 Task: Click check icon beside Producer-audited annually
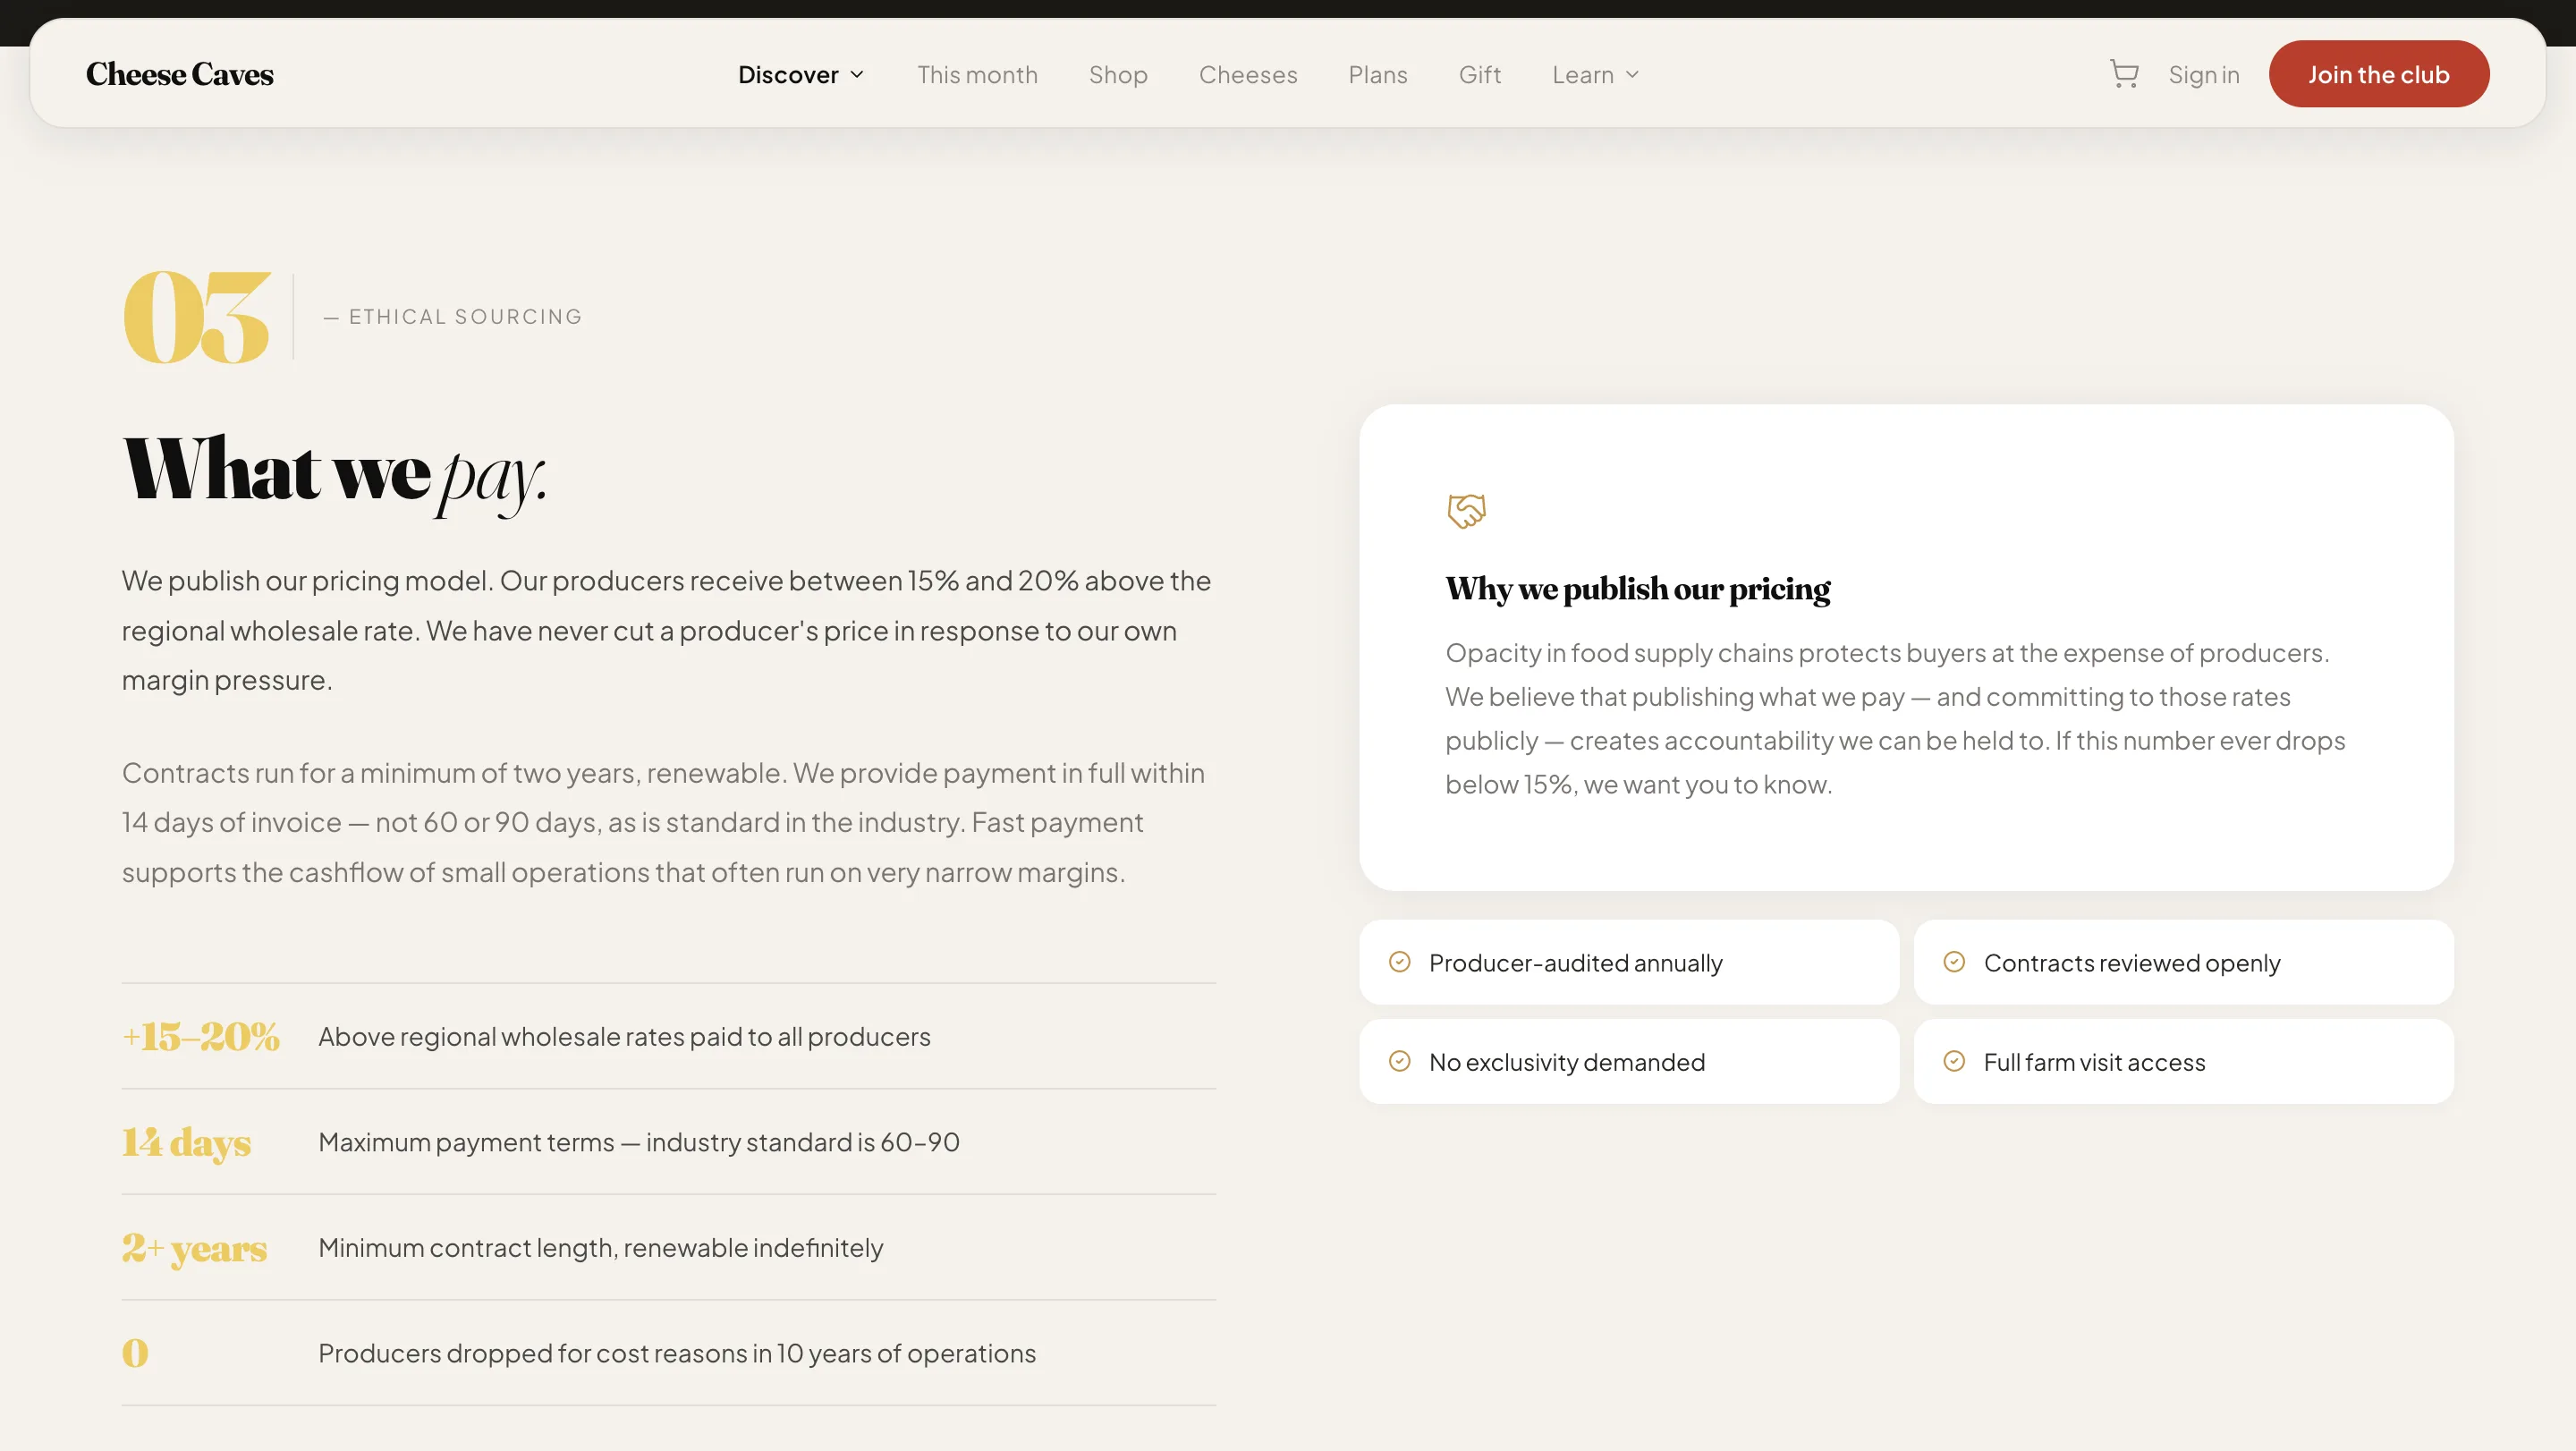click(1400, 962)
